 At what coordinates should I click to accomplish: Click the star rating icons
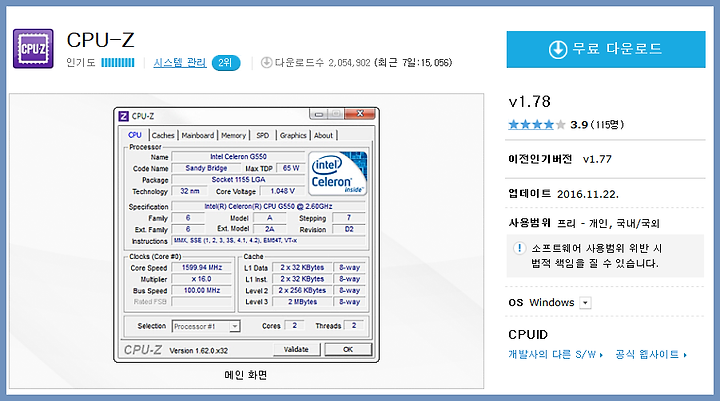pos(536,124)
